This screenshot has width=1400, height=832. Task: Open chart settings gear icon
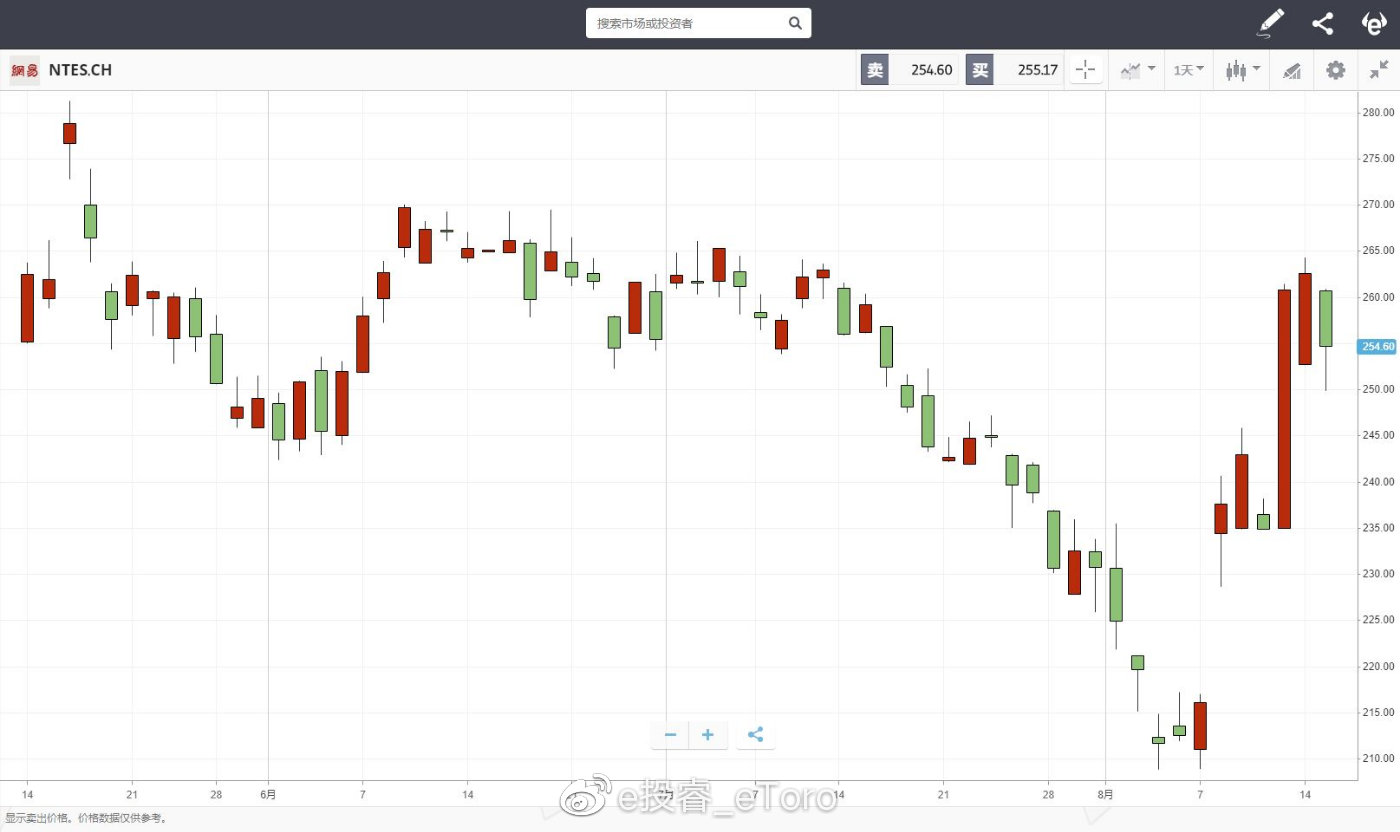1335,70
